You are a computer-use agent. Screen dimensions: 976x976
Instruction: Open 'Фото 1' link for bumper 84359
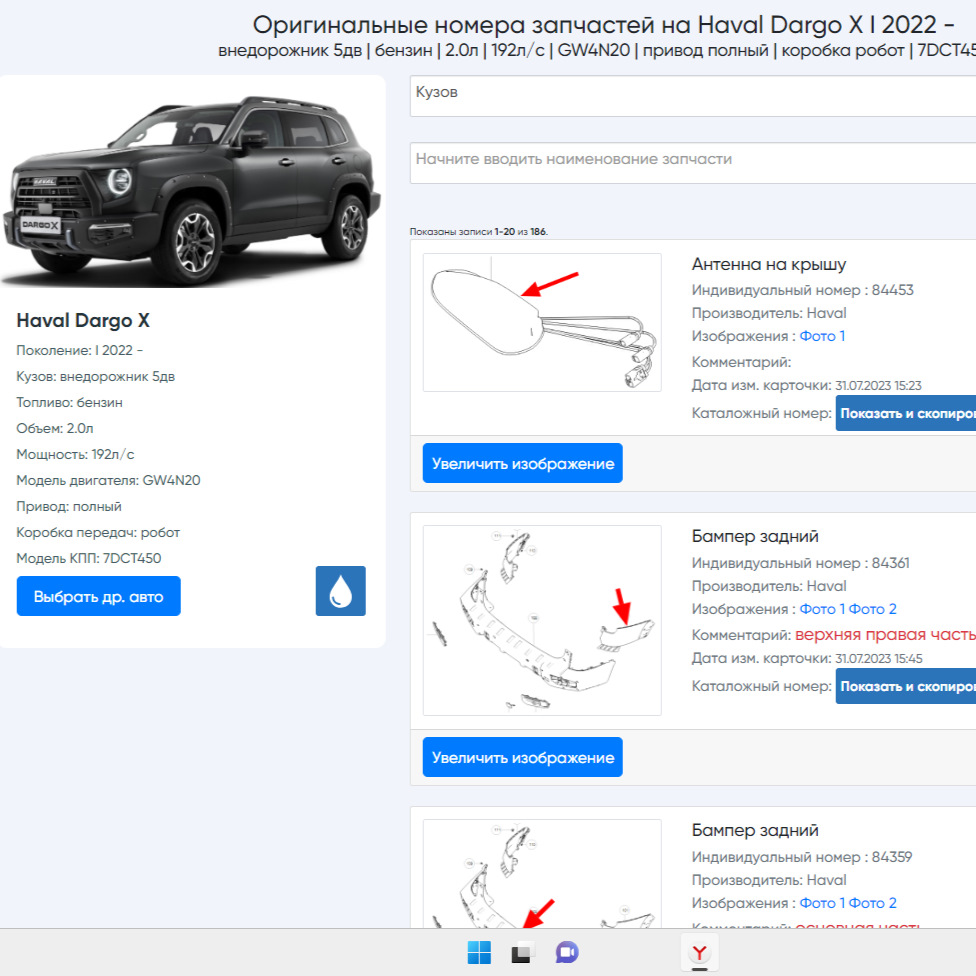coord(822,903)
